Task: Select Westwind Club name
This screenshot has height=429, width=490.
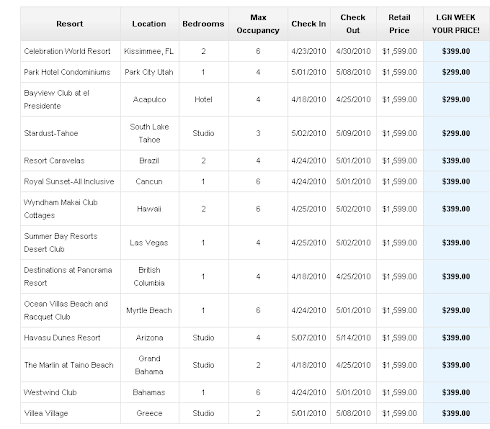Action: (50, 393)
